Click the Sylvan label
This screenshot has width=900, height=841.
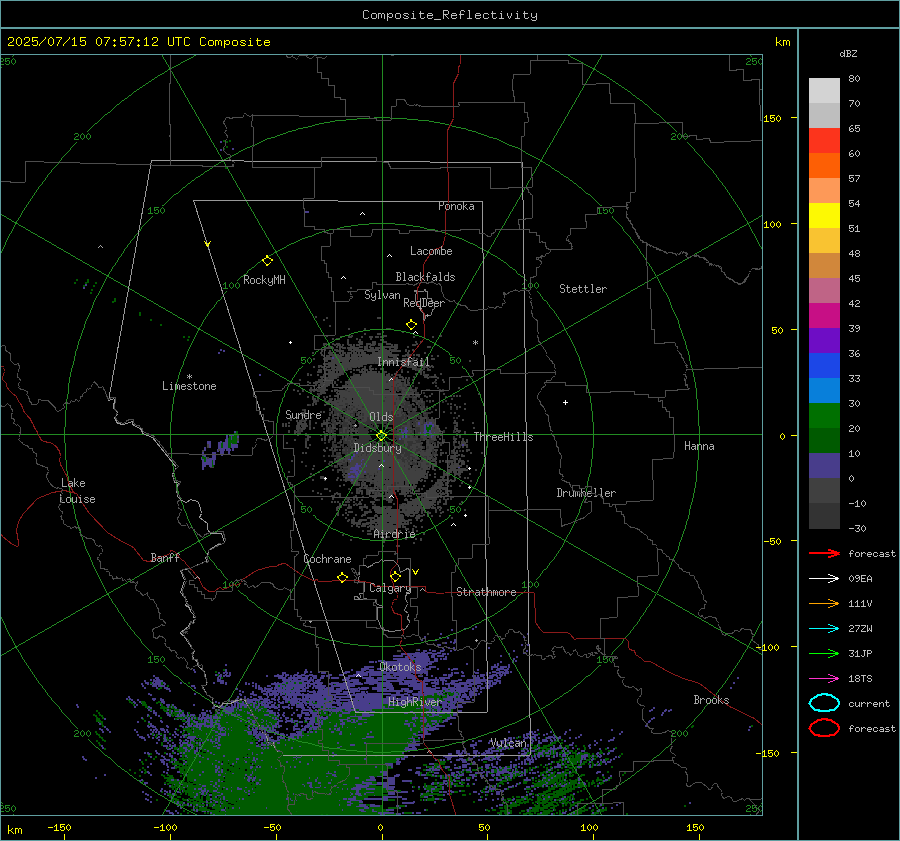pyautogui.click(x=382, y=295)
